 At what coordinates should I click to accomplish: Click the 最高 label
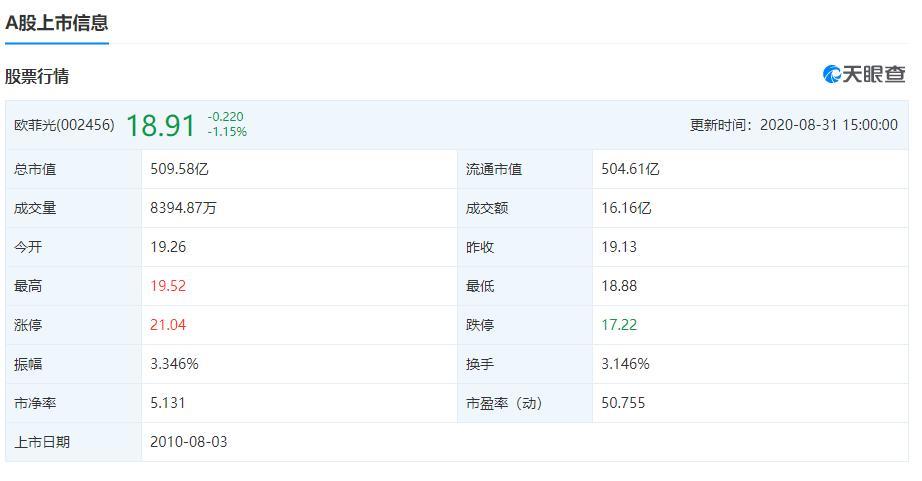[28, 286]
